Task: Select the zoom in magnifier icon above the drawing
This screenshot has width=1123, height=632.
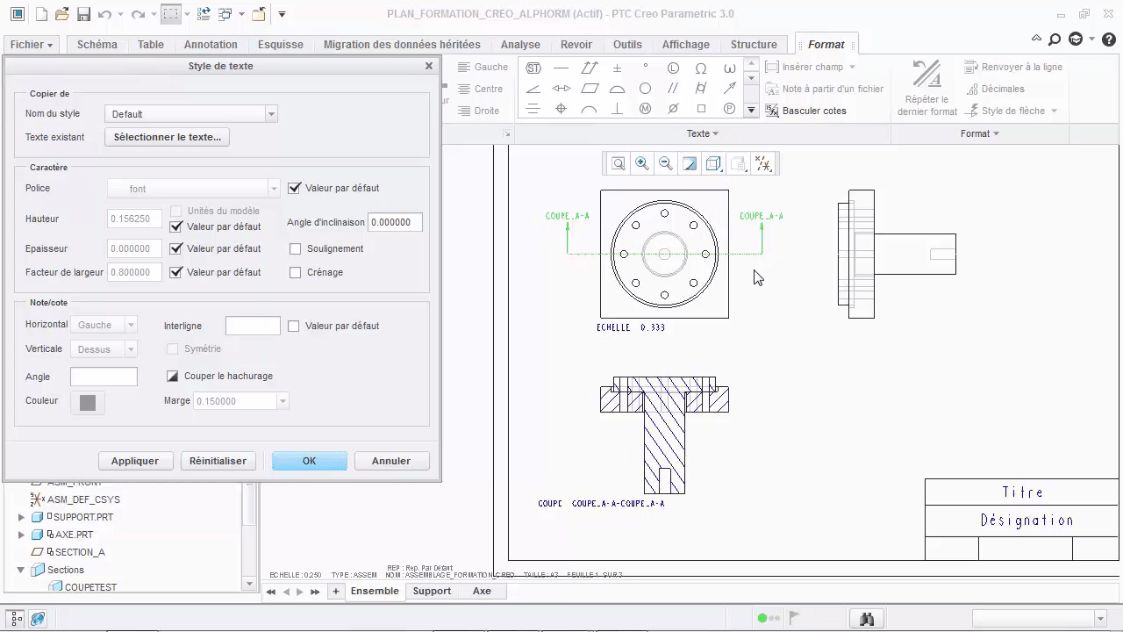Action: [640, 161]
